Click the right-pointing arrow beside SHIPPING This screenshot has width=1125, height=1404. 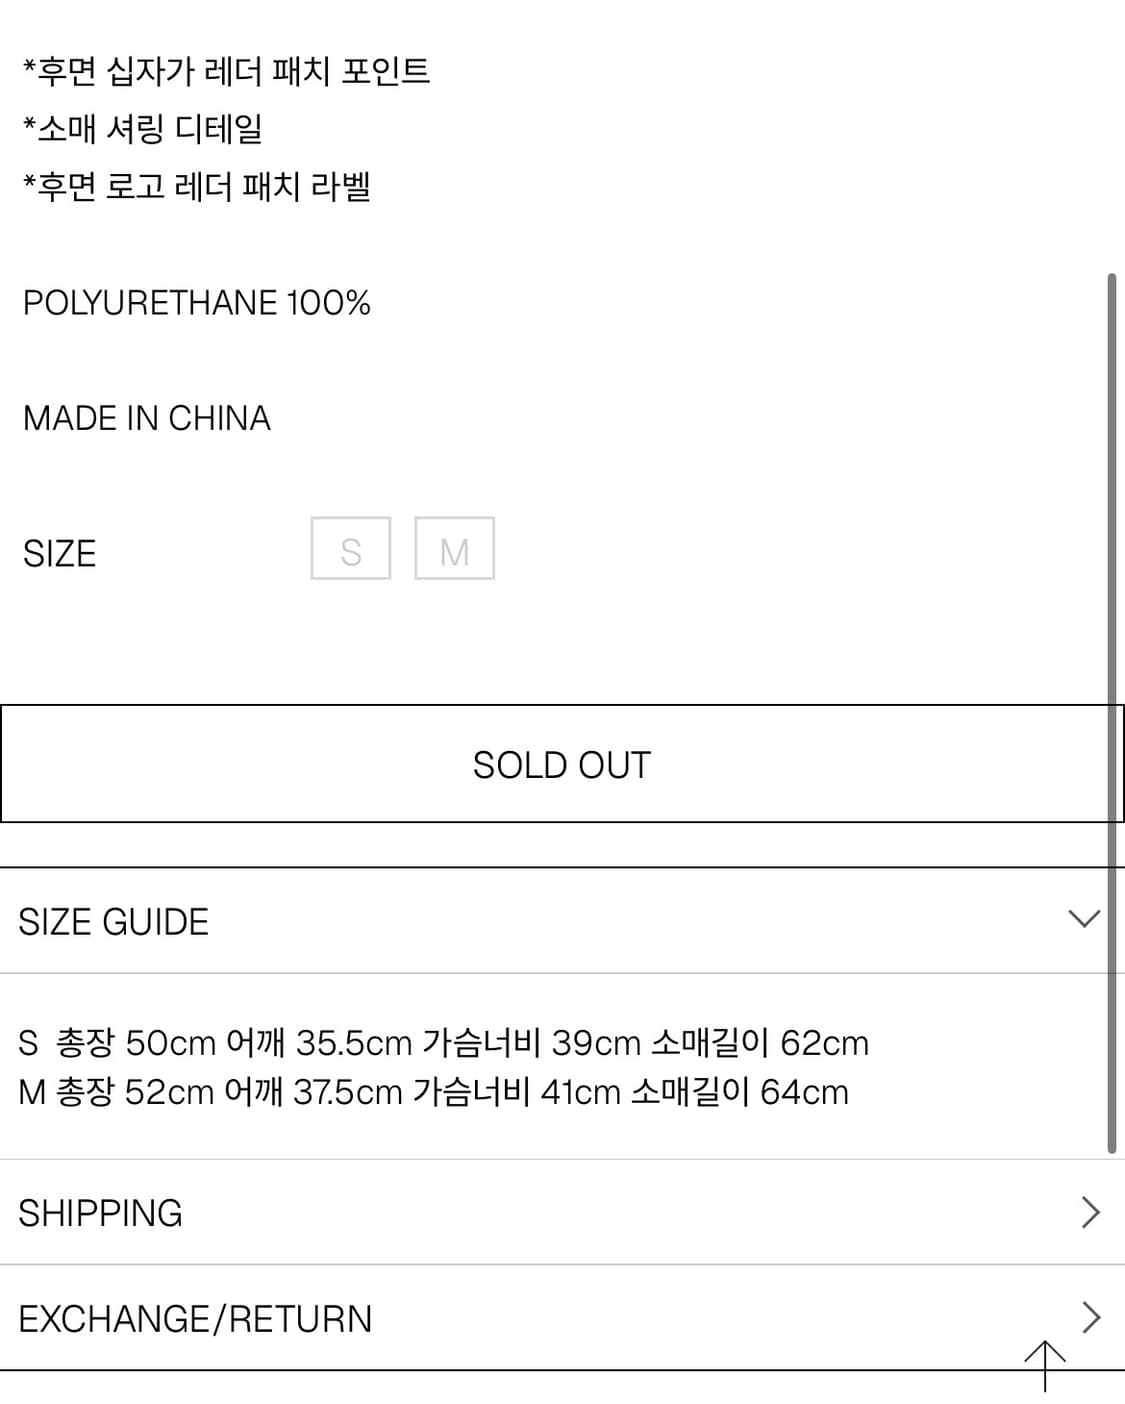(x=1091, y=1212)
